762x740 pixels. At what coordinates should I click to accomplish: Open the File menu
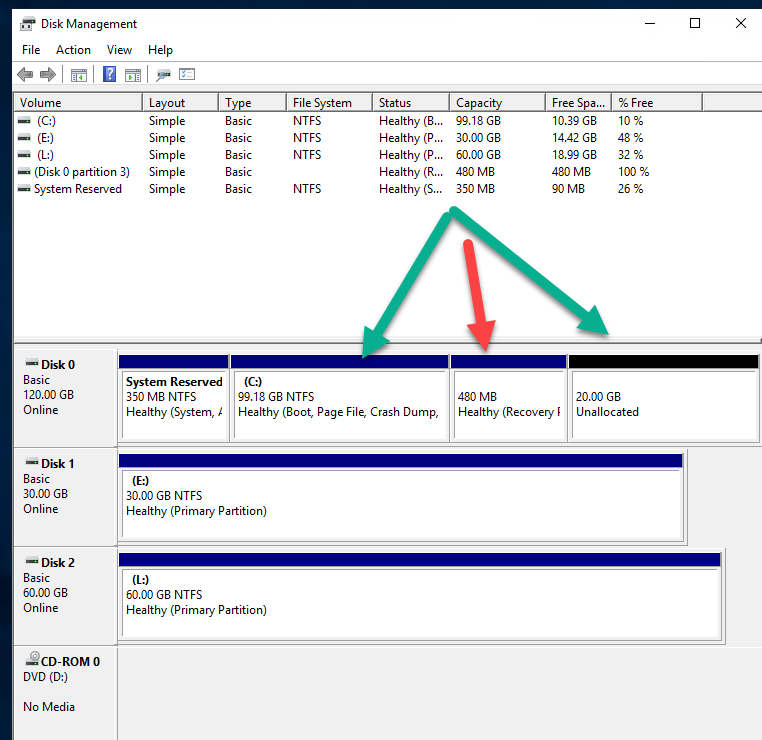pyautogui.click(x=31, y=50)
